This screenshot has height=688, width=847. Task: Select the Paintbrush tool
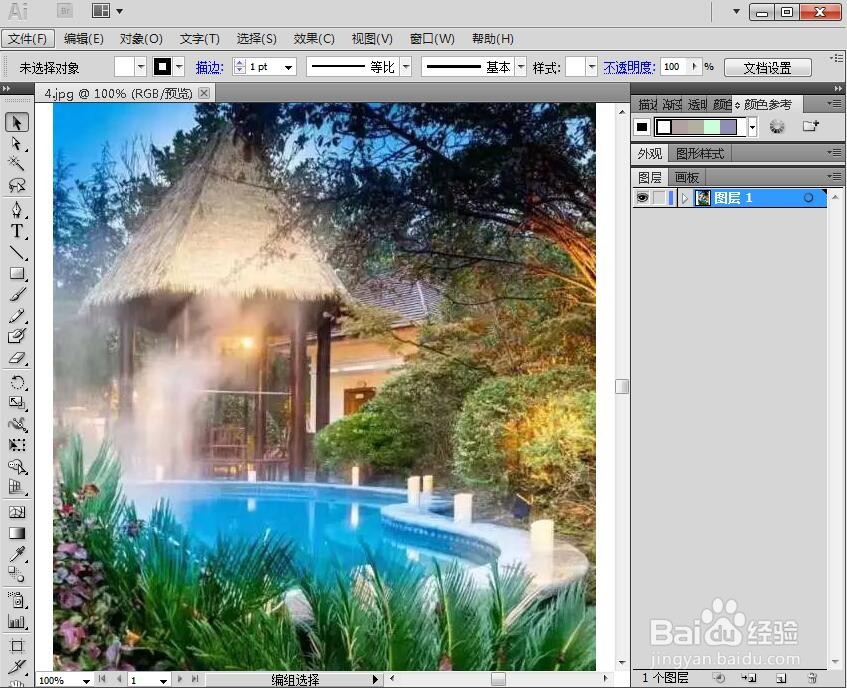point(17,294)
